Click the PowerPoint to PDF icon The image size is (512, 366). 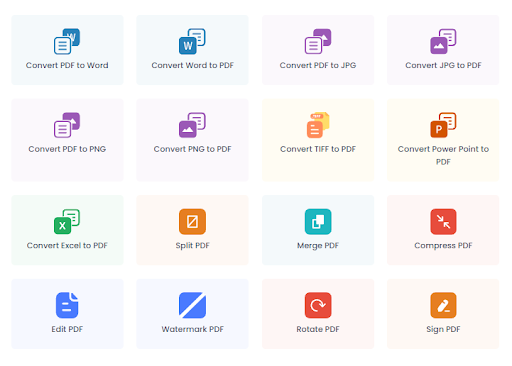click(x=443, y=125)
